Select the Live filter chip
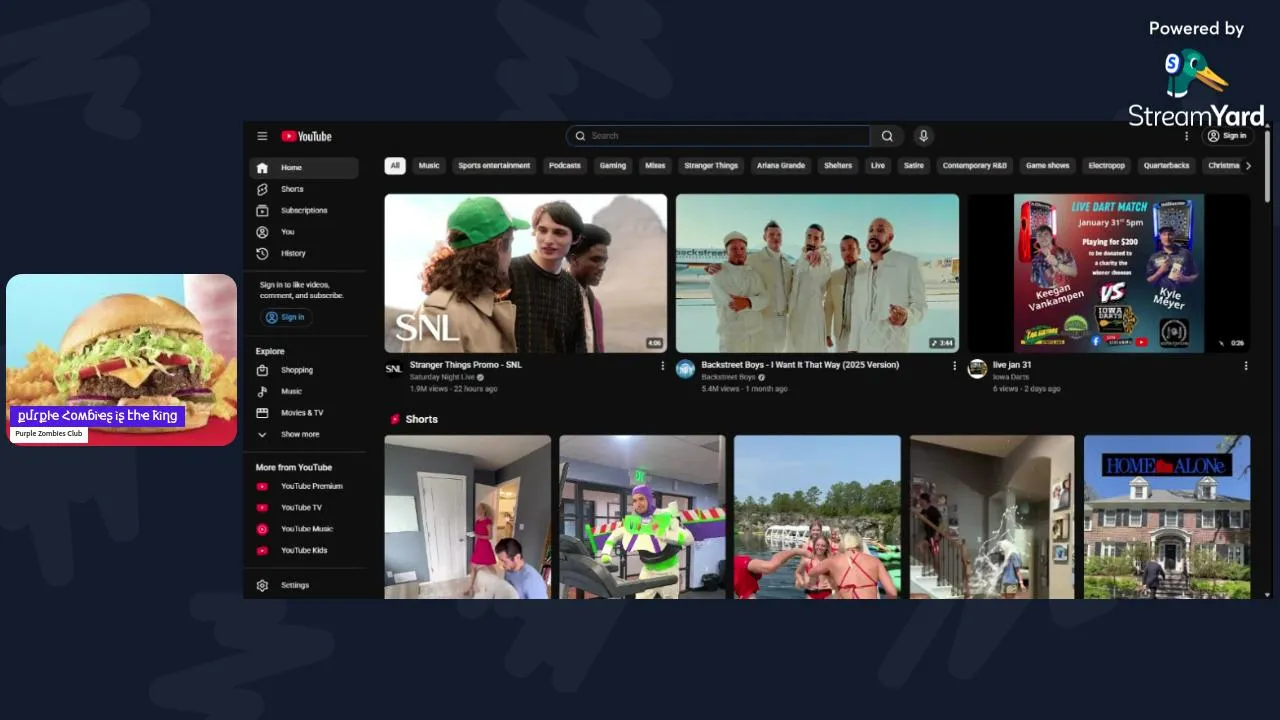Viewport: 1280px width, 720px height. [x=878, y=166]
